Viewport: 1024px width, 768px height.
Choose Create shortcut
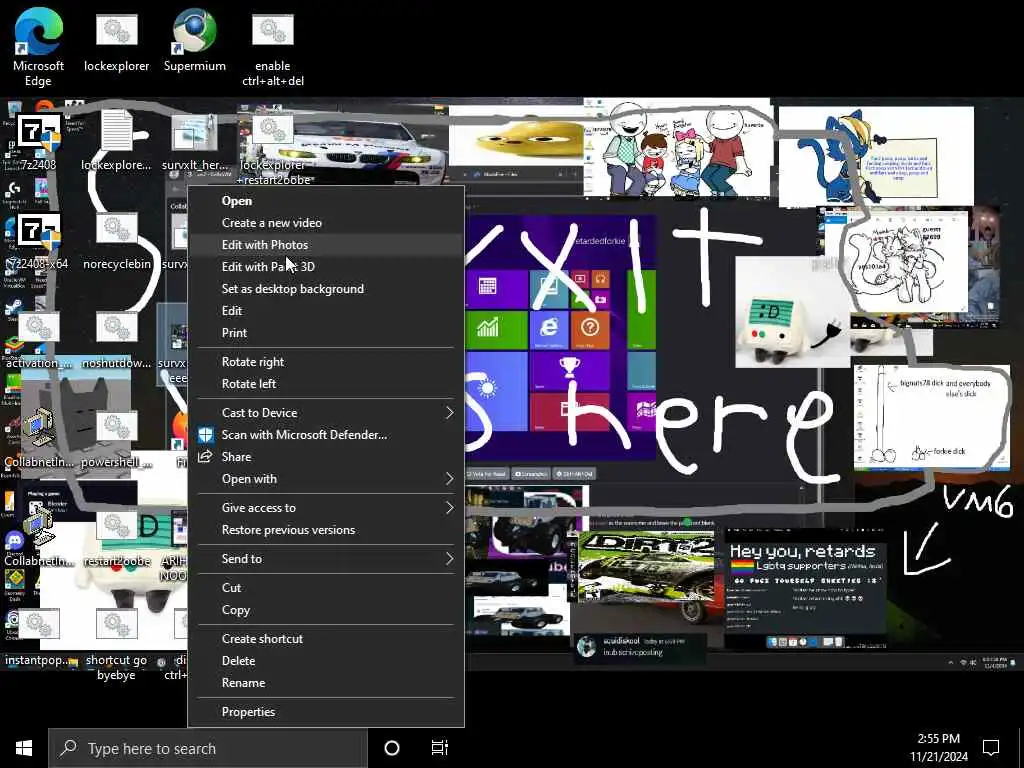[325, 639]
